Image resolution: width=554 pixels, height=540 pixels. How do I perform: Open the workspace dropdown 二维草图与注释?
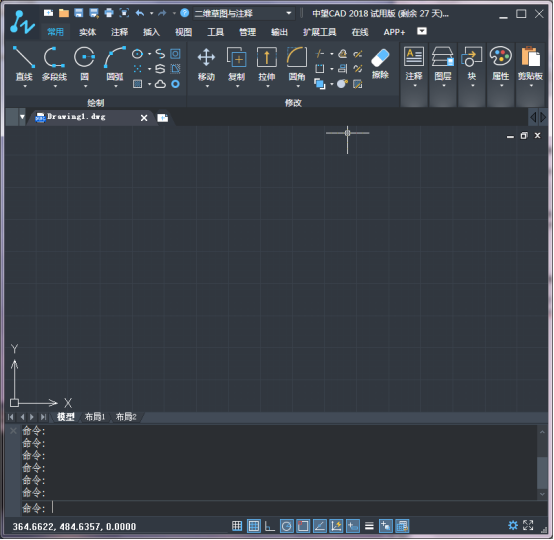pos(243,13)
